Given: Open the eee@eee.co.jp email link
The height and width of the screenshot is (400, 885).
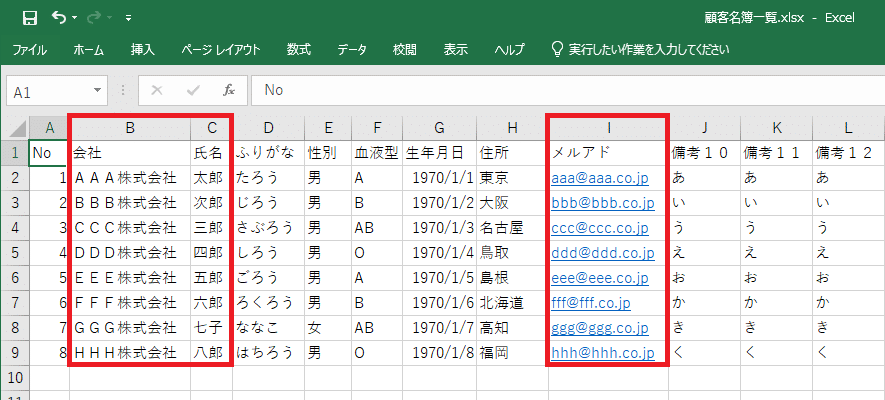Looking at the screenshot, I should (600, 278).
